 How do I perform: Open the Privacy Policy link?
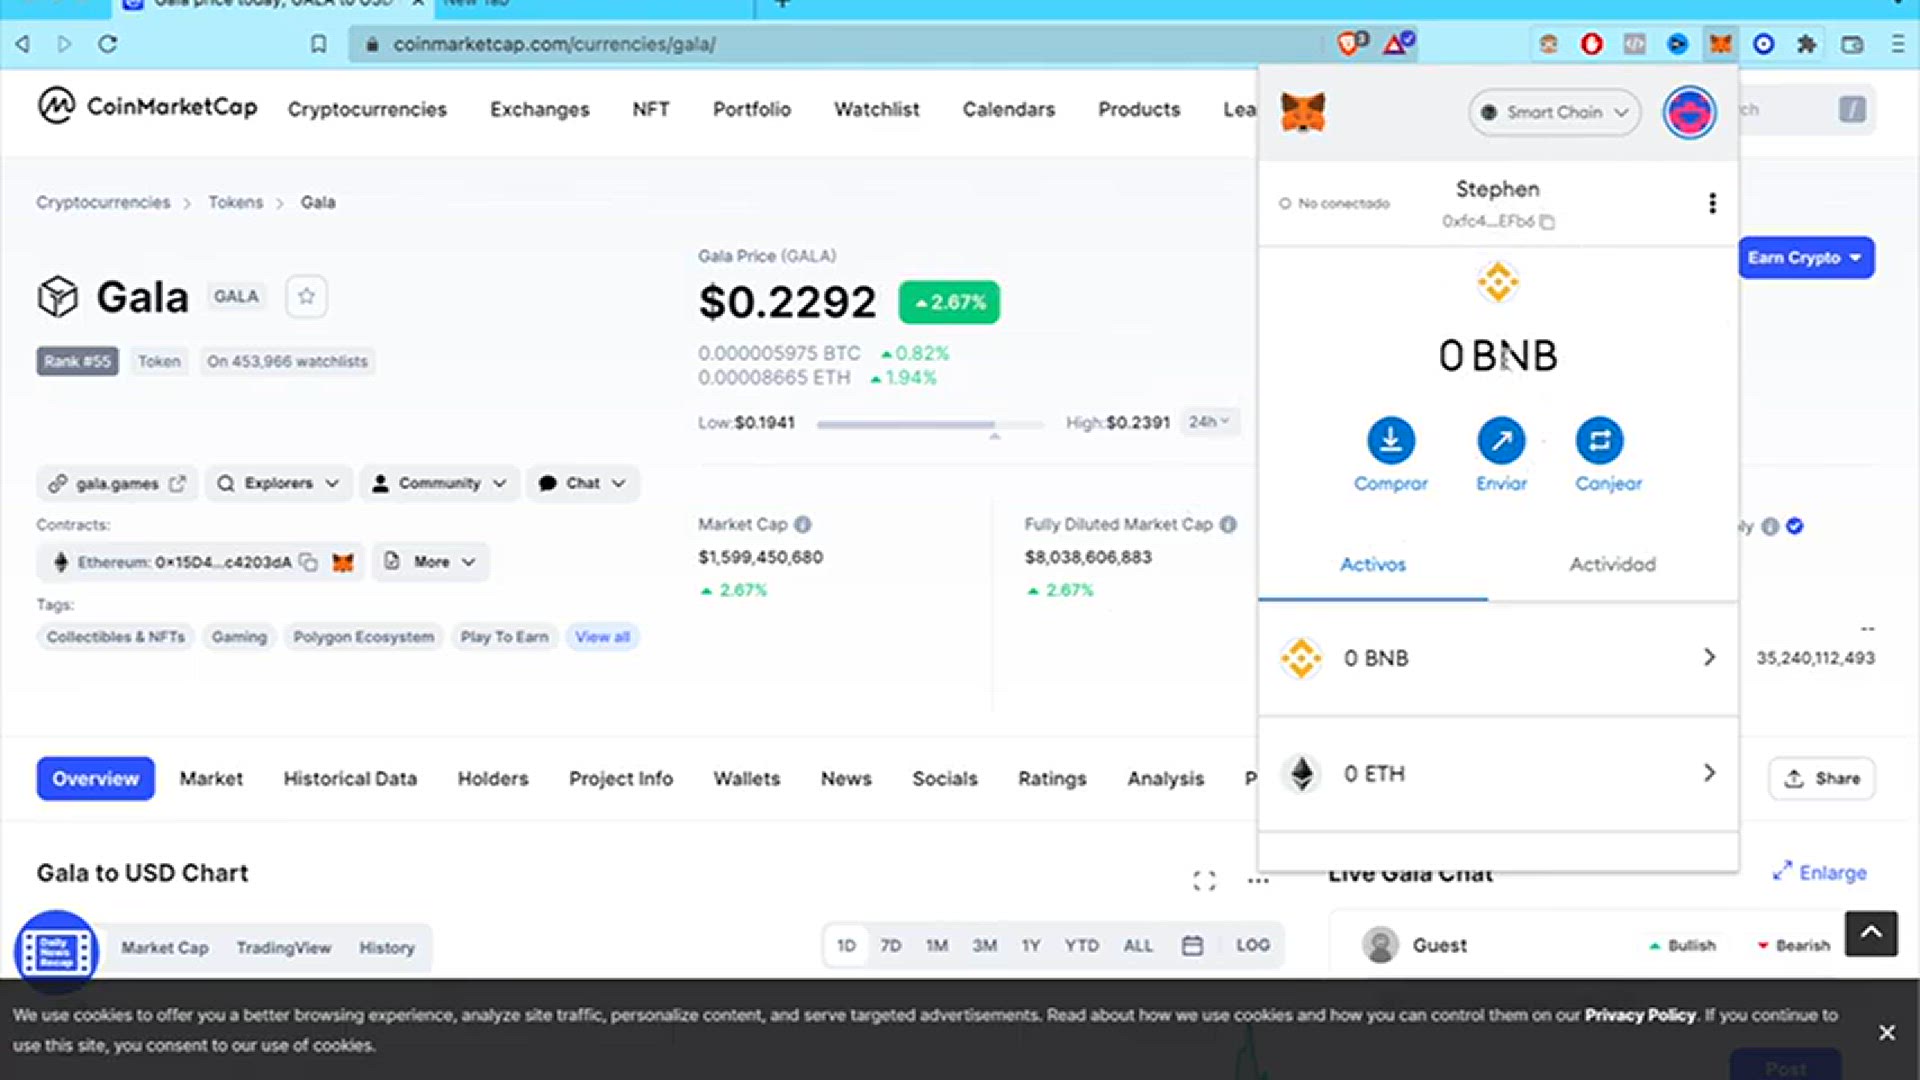[x=1639, y=1015]
